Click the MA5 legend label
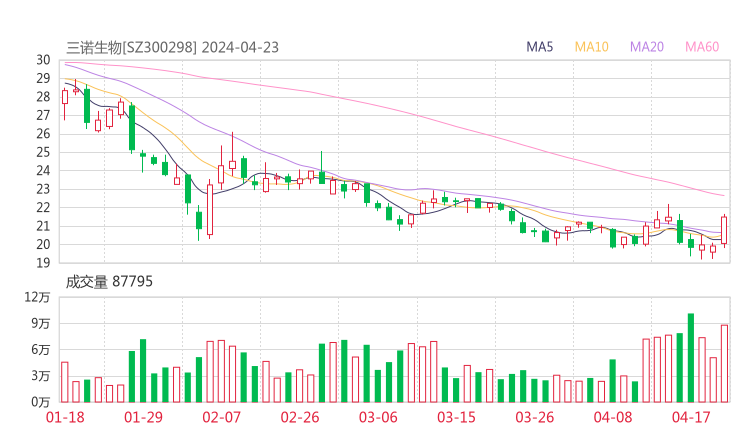740x440 pixels. coord(539,47)
